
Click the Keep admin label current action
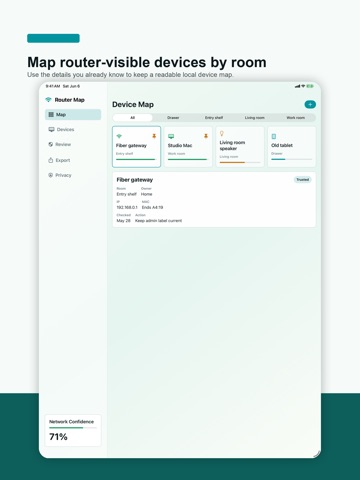point(158,221)
